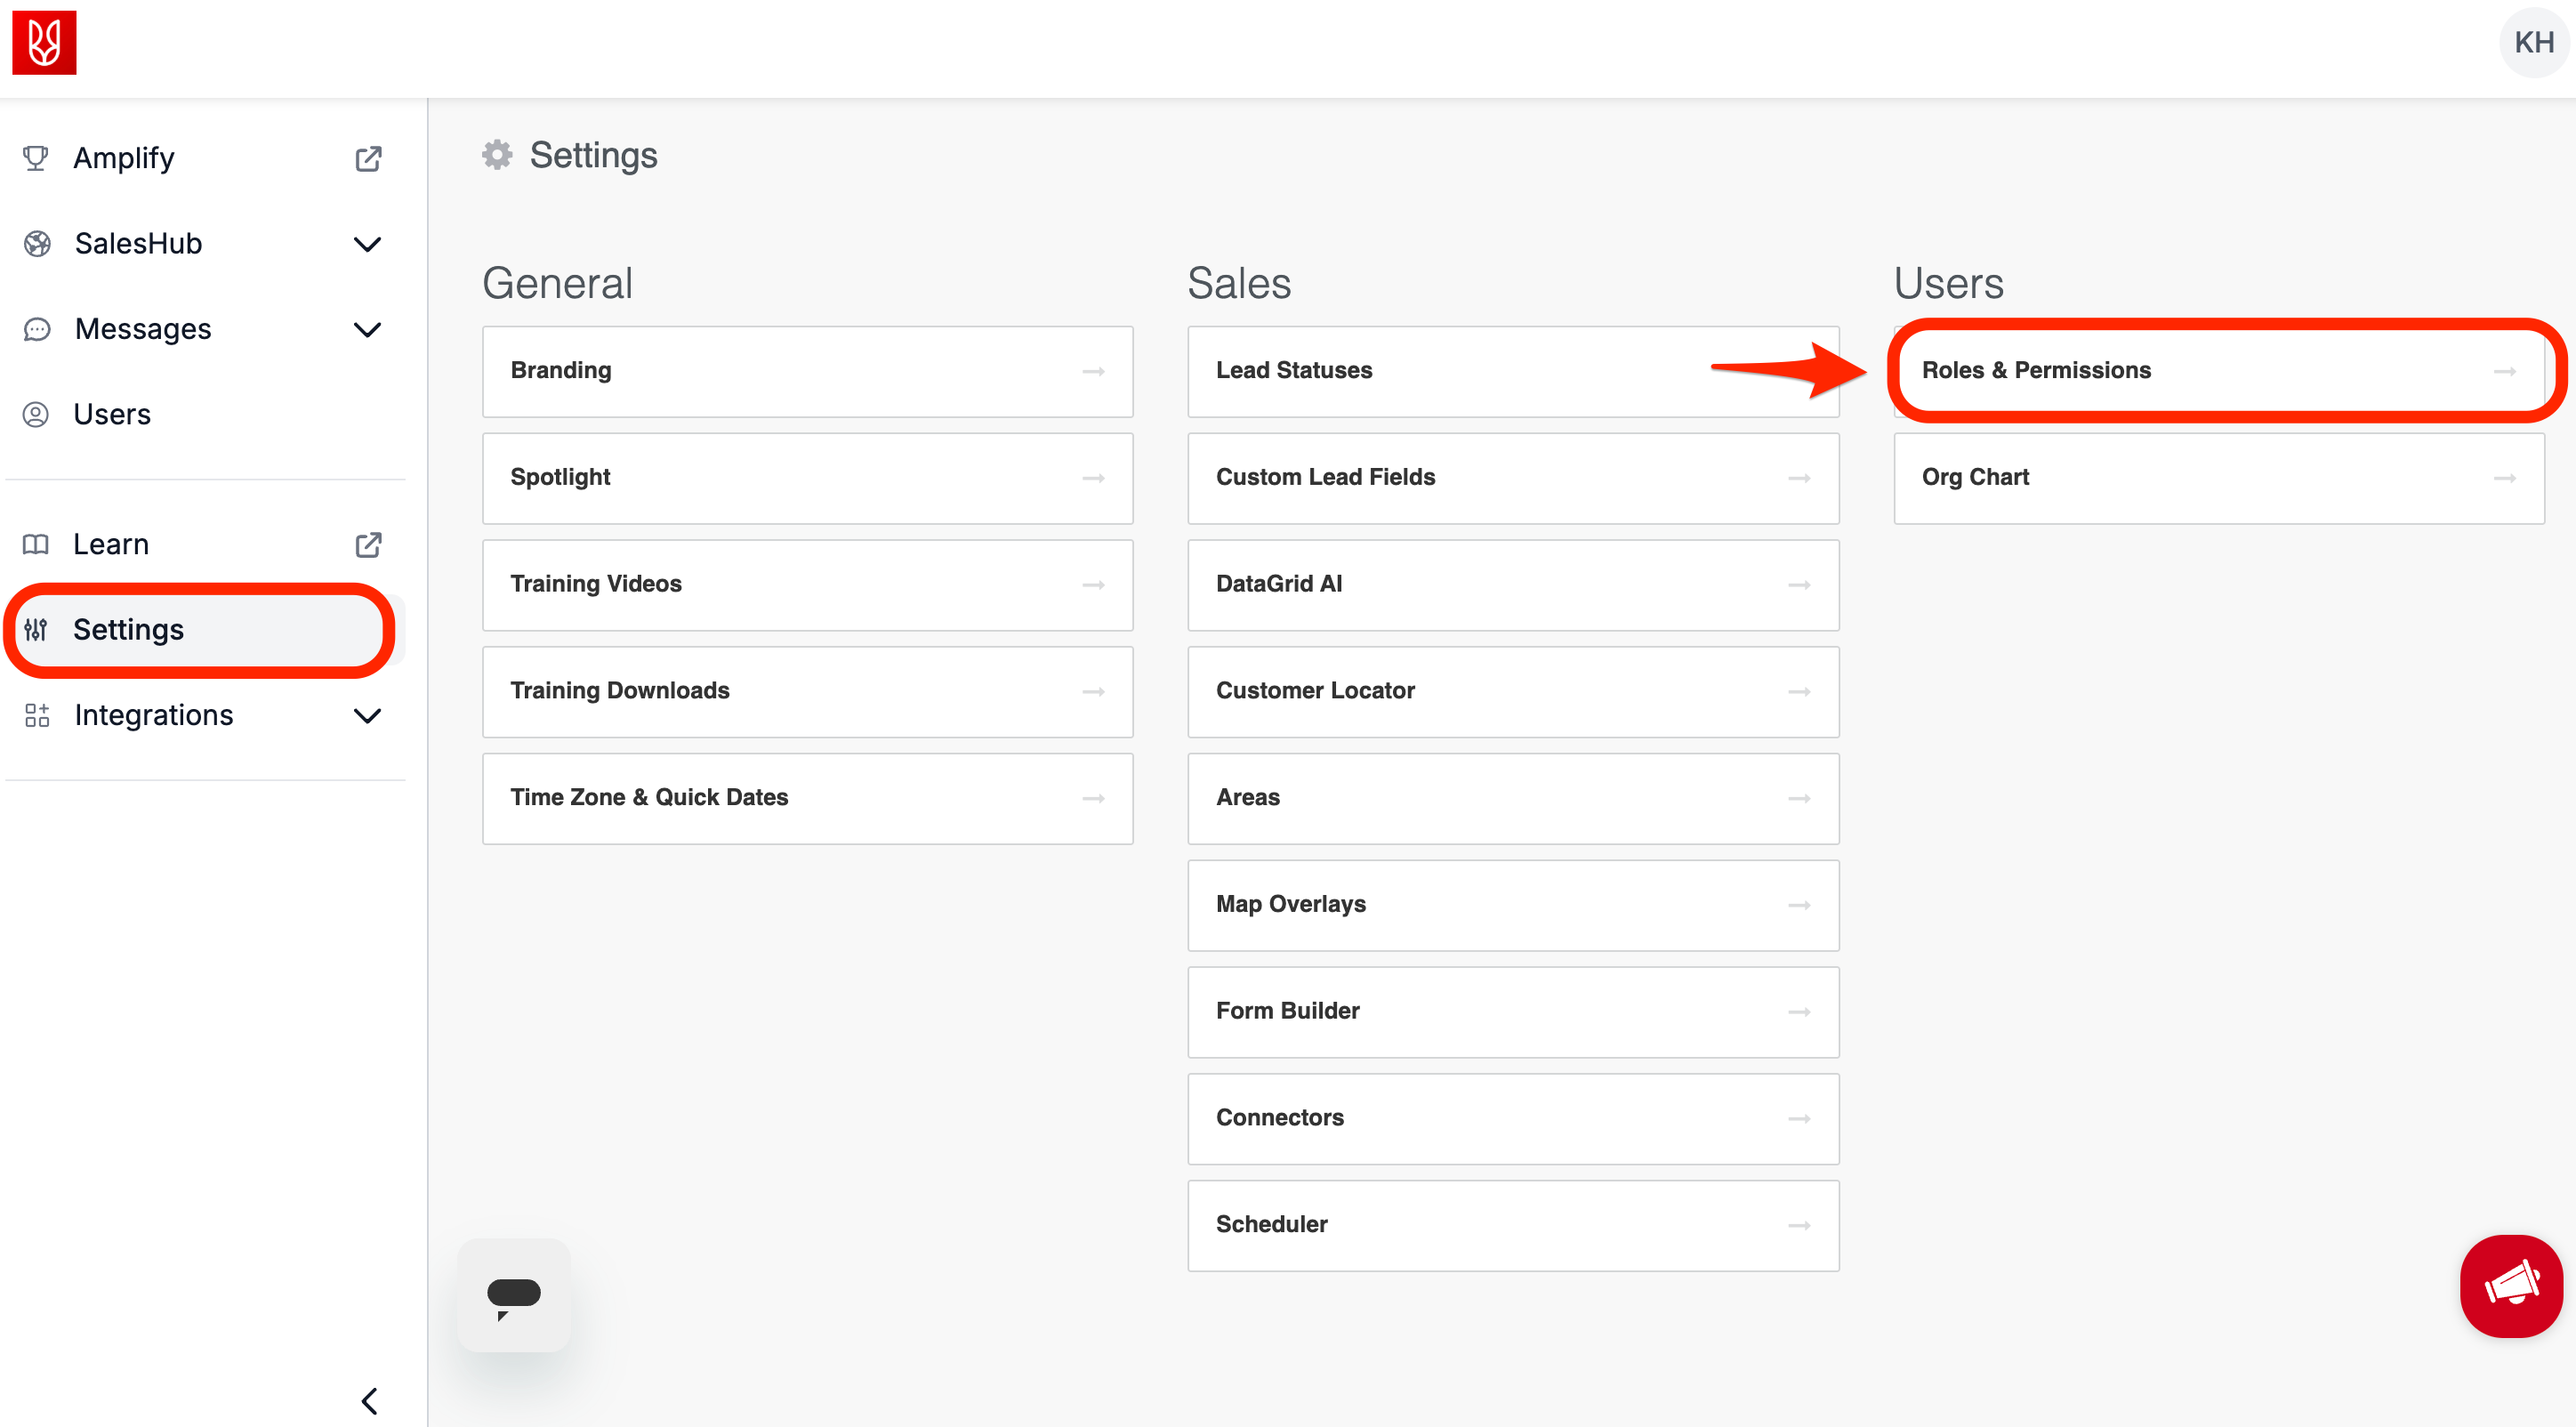Open the Branding settings card

[807, 371]
